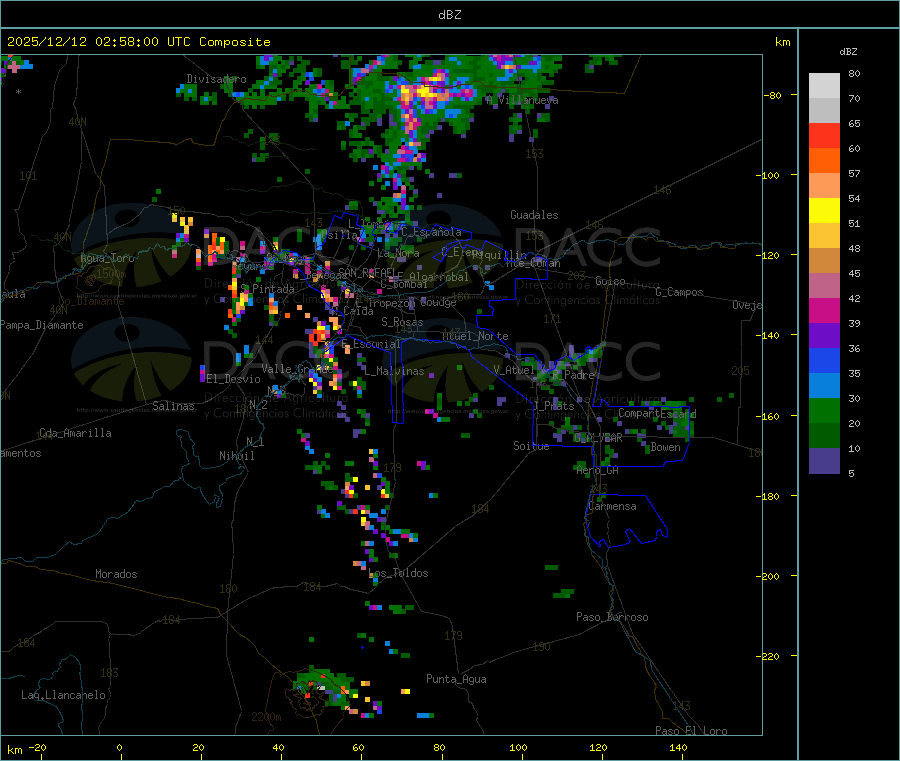Select the Los_Toldos label
900x761 pixels.
click(398, 573)
